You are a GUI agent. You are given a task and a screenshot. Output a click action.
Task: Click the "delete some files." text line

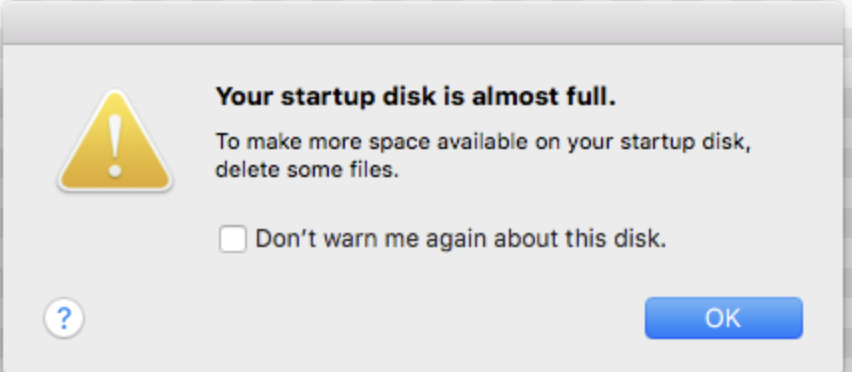coord(307,170)
